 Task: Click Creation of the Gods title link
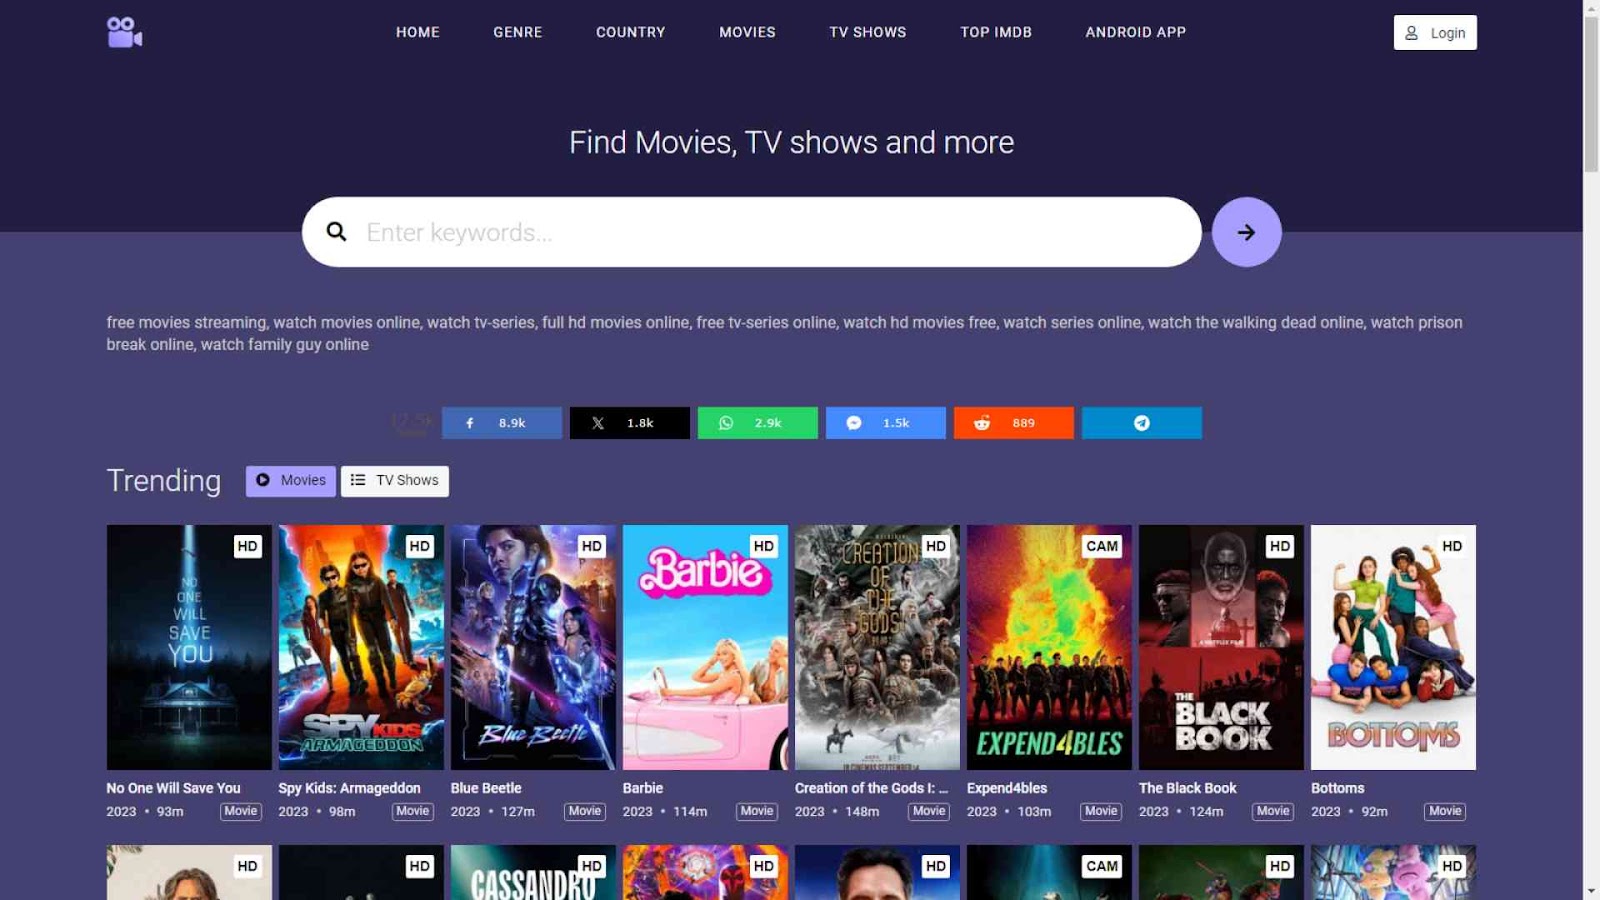(871, 788)
